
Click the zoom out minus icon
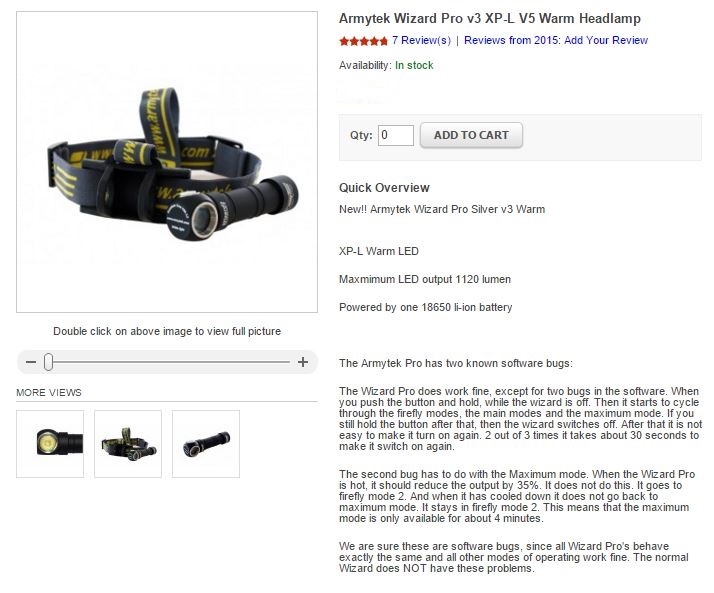tap(31, 362)
